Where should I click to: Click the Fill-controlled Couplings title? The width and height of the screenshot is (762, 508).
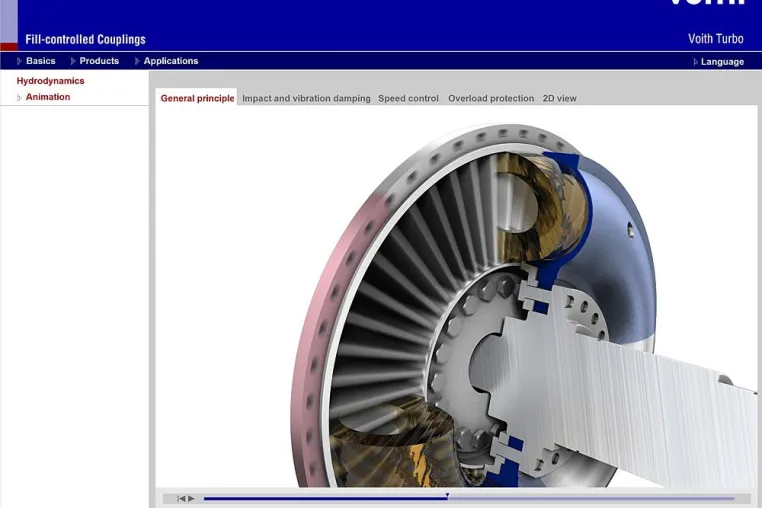pos(86,39)
